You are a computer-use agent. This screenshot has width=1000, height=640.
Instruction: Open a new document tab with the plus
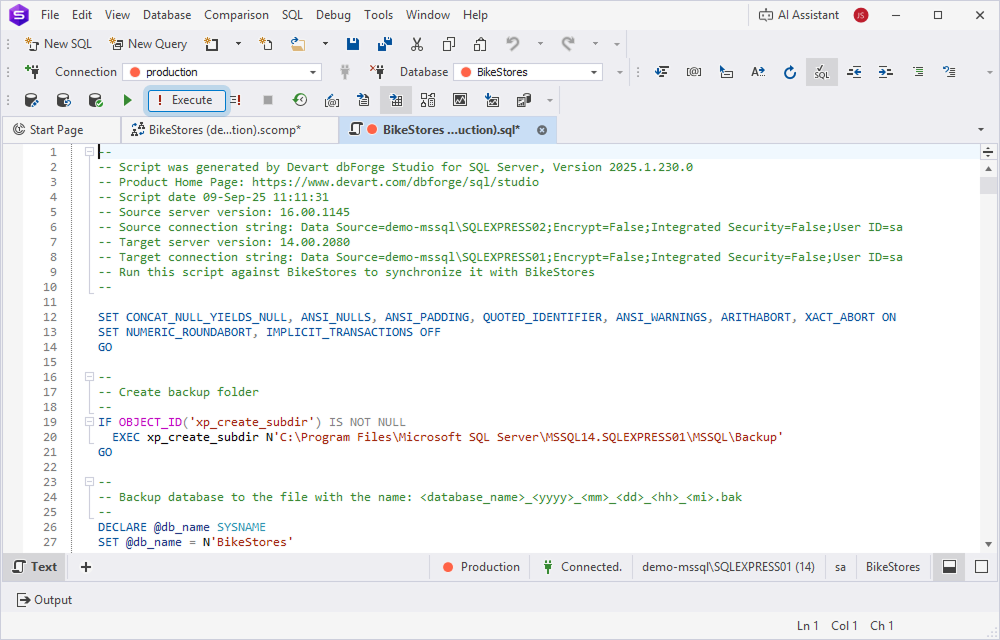click(85, 567)
